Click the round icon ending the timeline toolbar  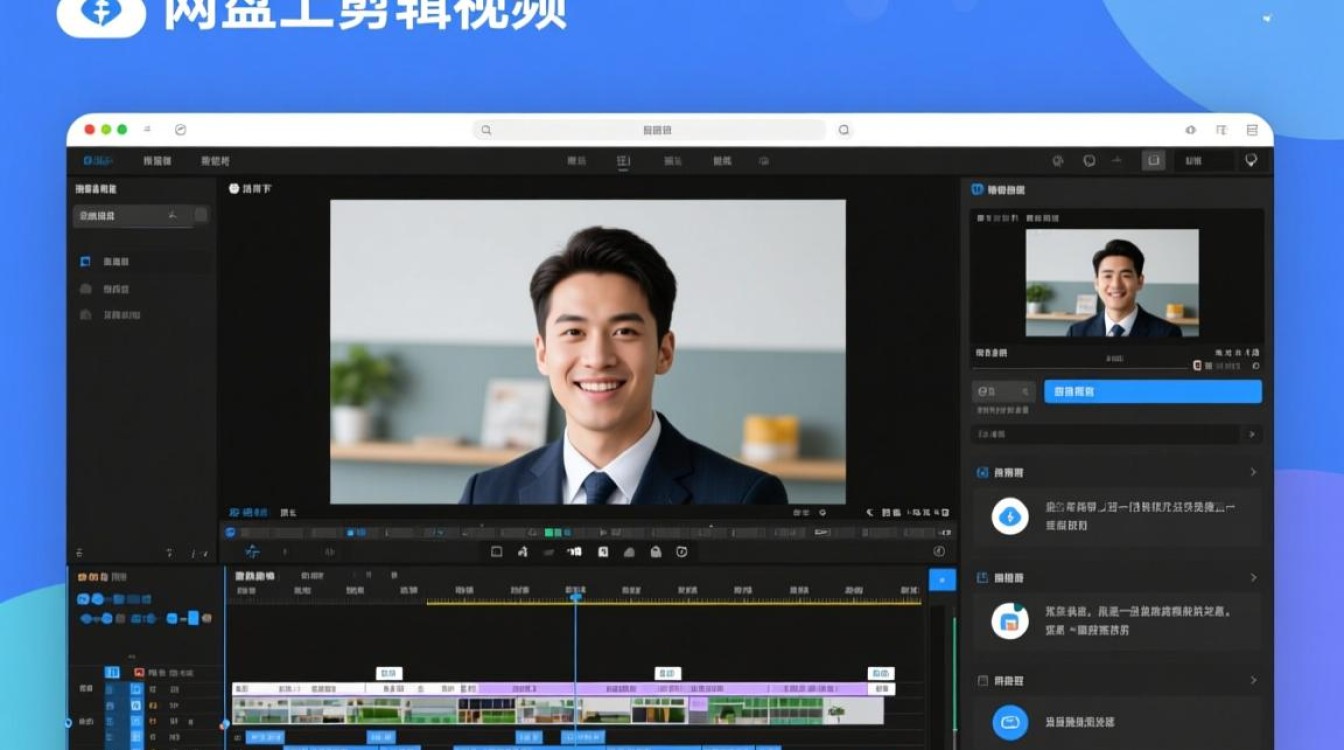coord(939,551)
